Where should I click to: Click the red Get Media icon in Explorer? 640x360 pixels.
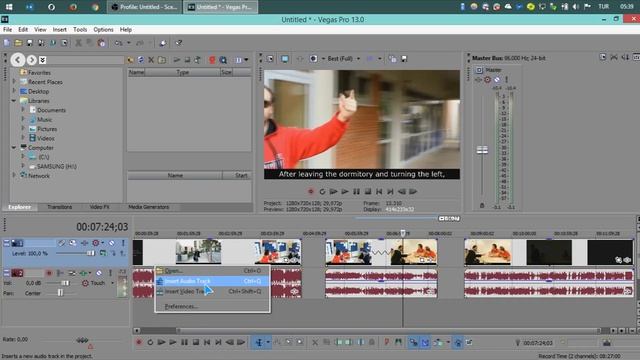pos(212,60)
